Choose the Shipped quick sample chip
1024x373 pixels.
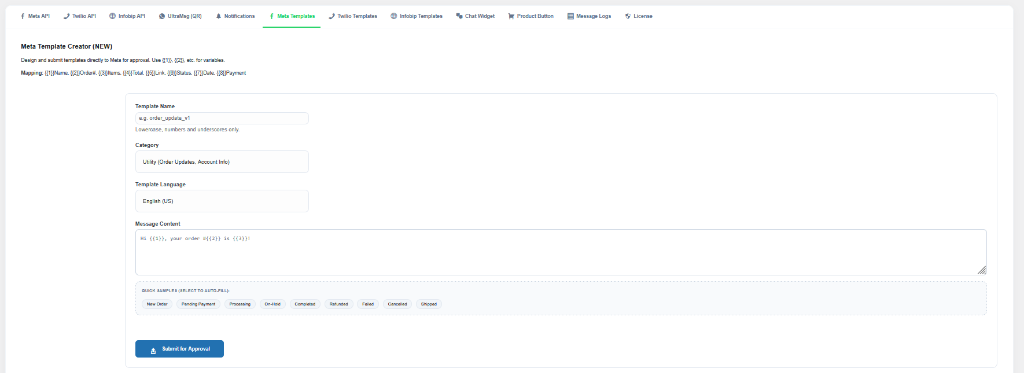tap(429, 304)
